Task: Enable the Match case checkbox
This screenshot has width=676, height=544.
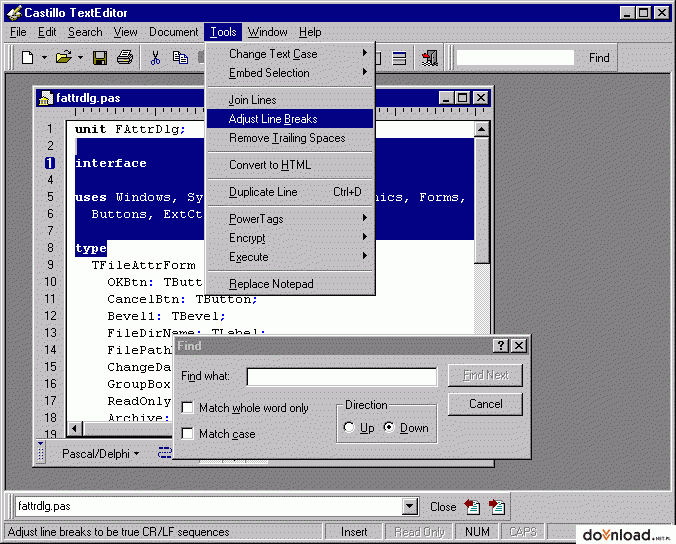Action: coord(188,434)
